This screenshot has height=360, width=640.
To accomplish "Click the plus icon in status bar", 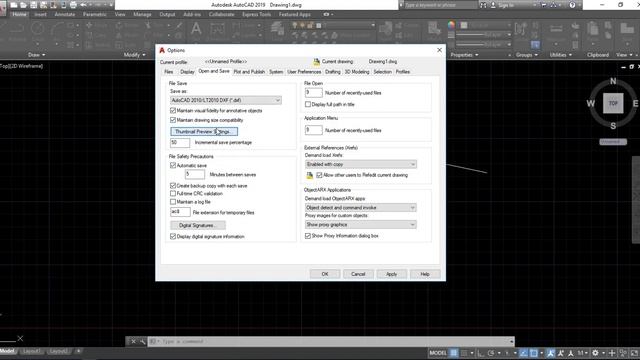I will tap(612, 353).
